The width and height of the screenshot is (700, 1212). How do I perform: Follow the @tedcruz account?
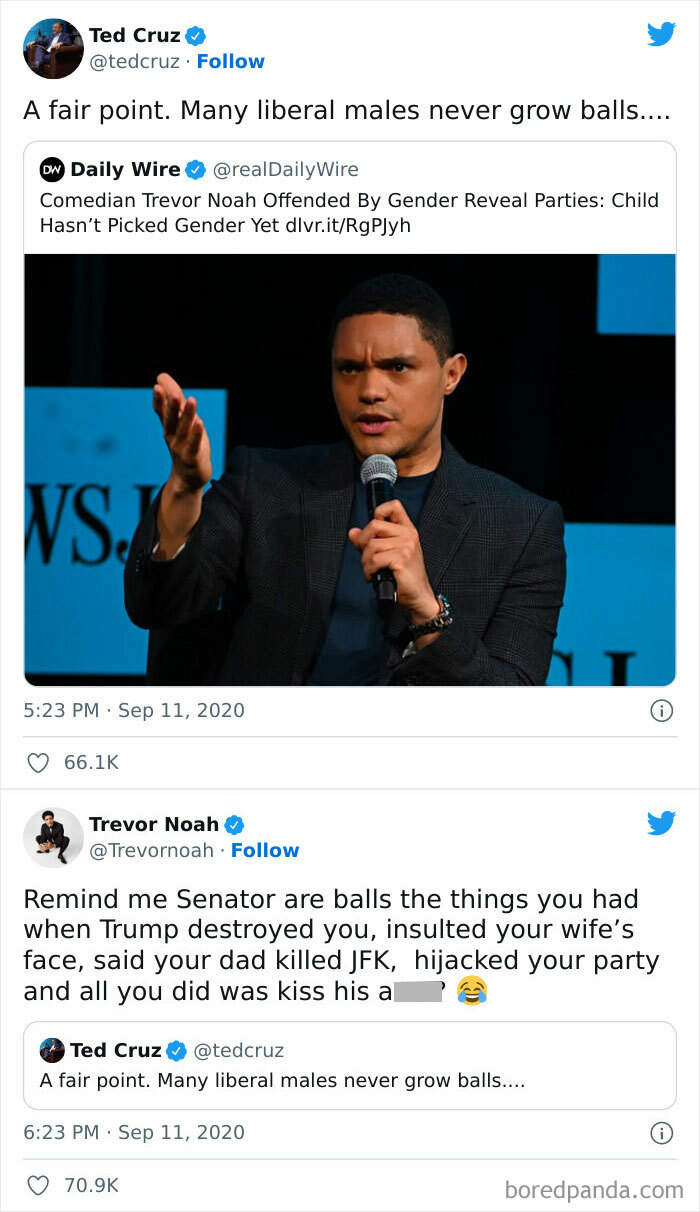click(231, 61)
